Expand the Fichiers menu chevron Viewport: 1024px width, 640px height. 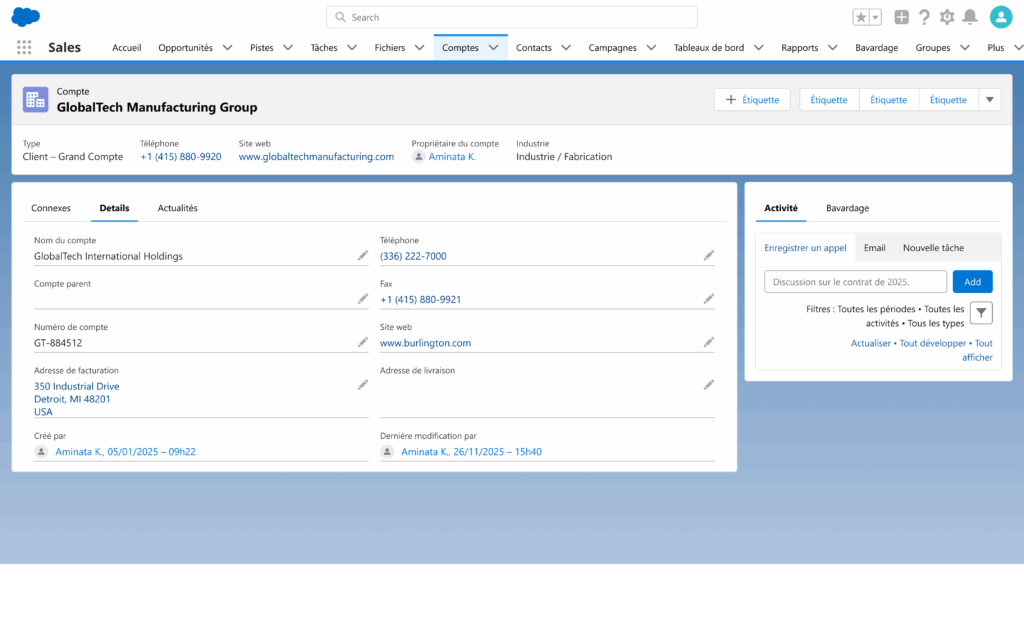[419, 47]
